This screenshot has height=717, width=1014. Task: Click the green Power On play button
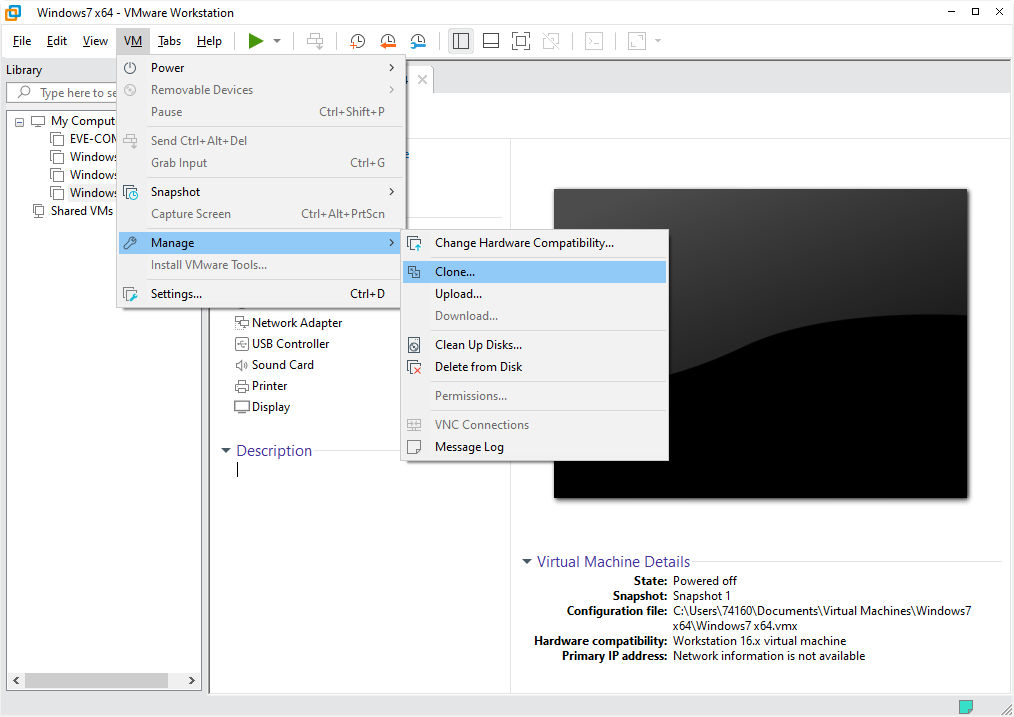coord(256,41)
